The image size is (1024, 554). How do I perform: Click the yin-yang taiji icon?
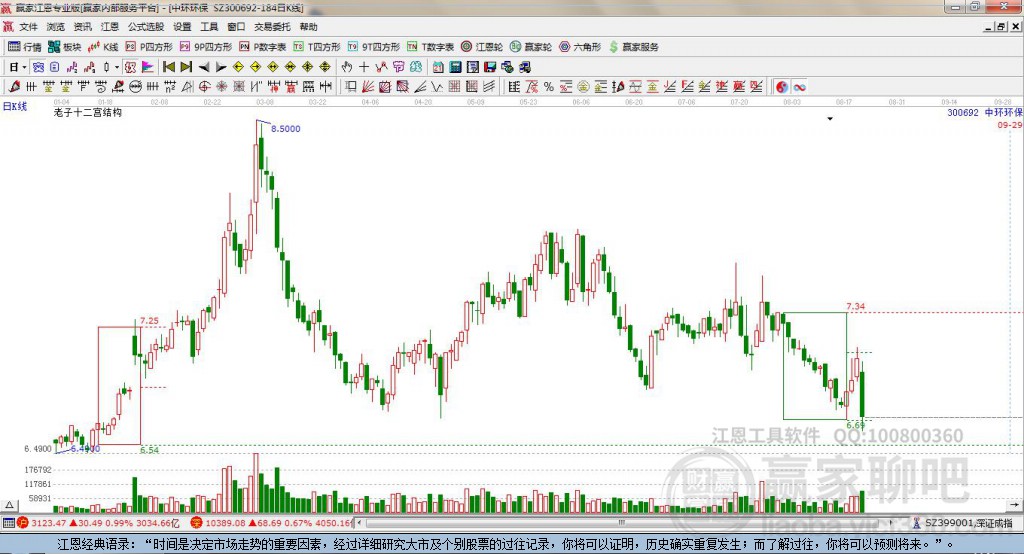pyautogui.click(x=782, y=87)
